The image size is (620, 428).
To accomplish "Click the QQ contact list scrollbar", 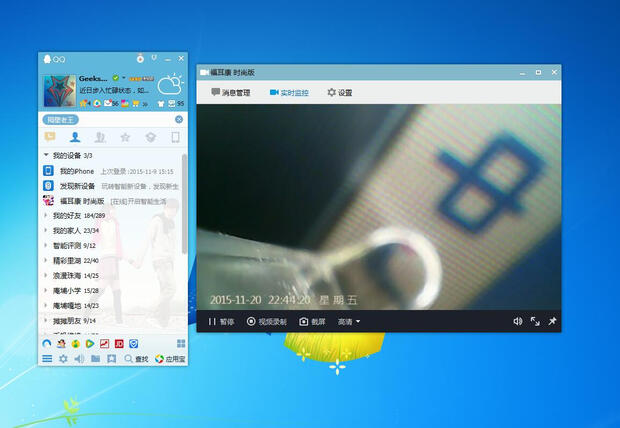I will [184, 204].
